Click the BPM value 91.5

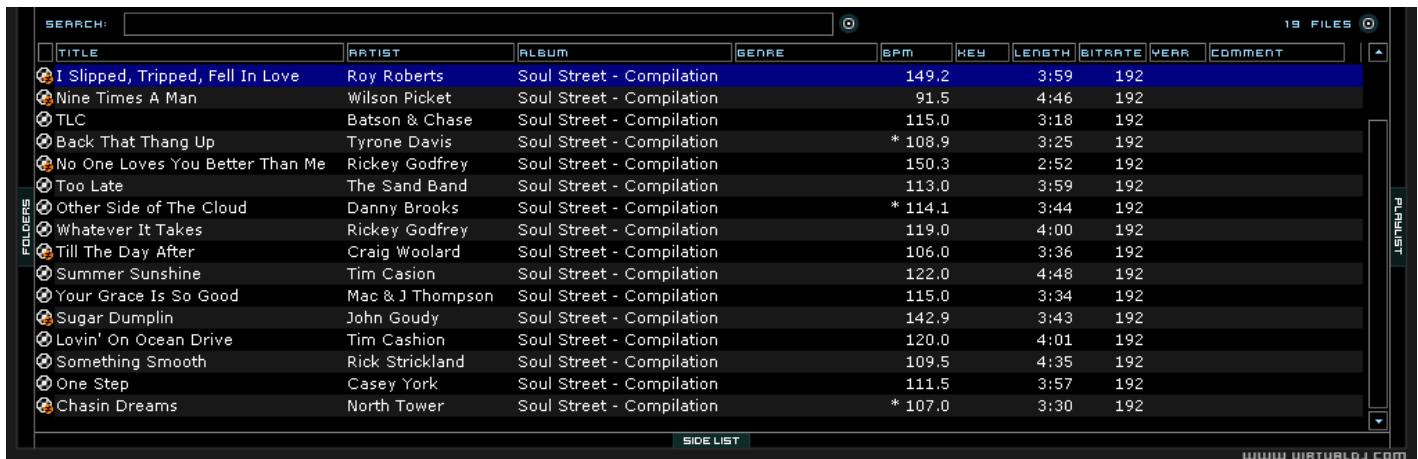(933, 98)
